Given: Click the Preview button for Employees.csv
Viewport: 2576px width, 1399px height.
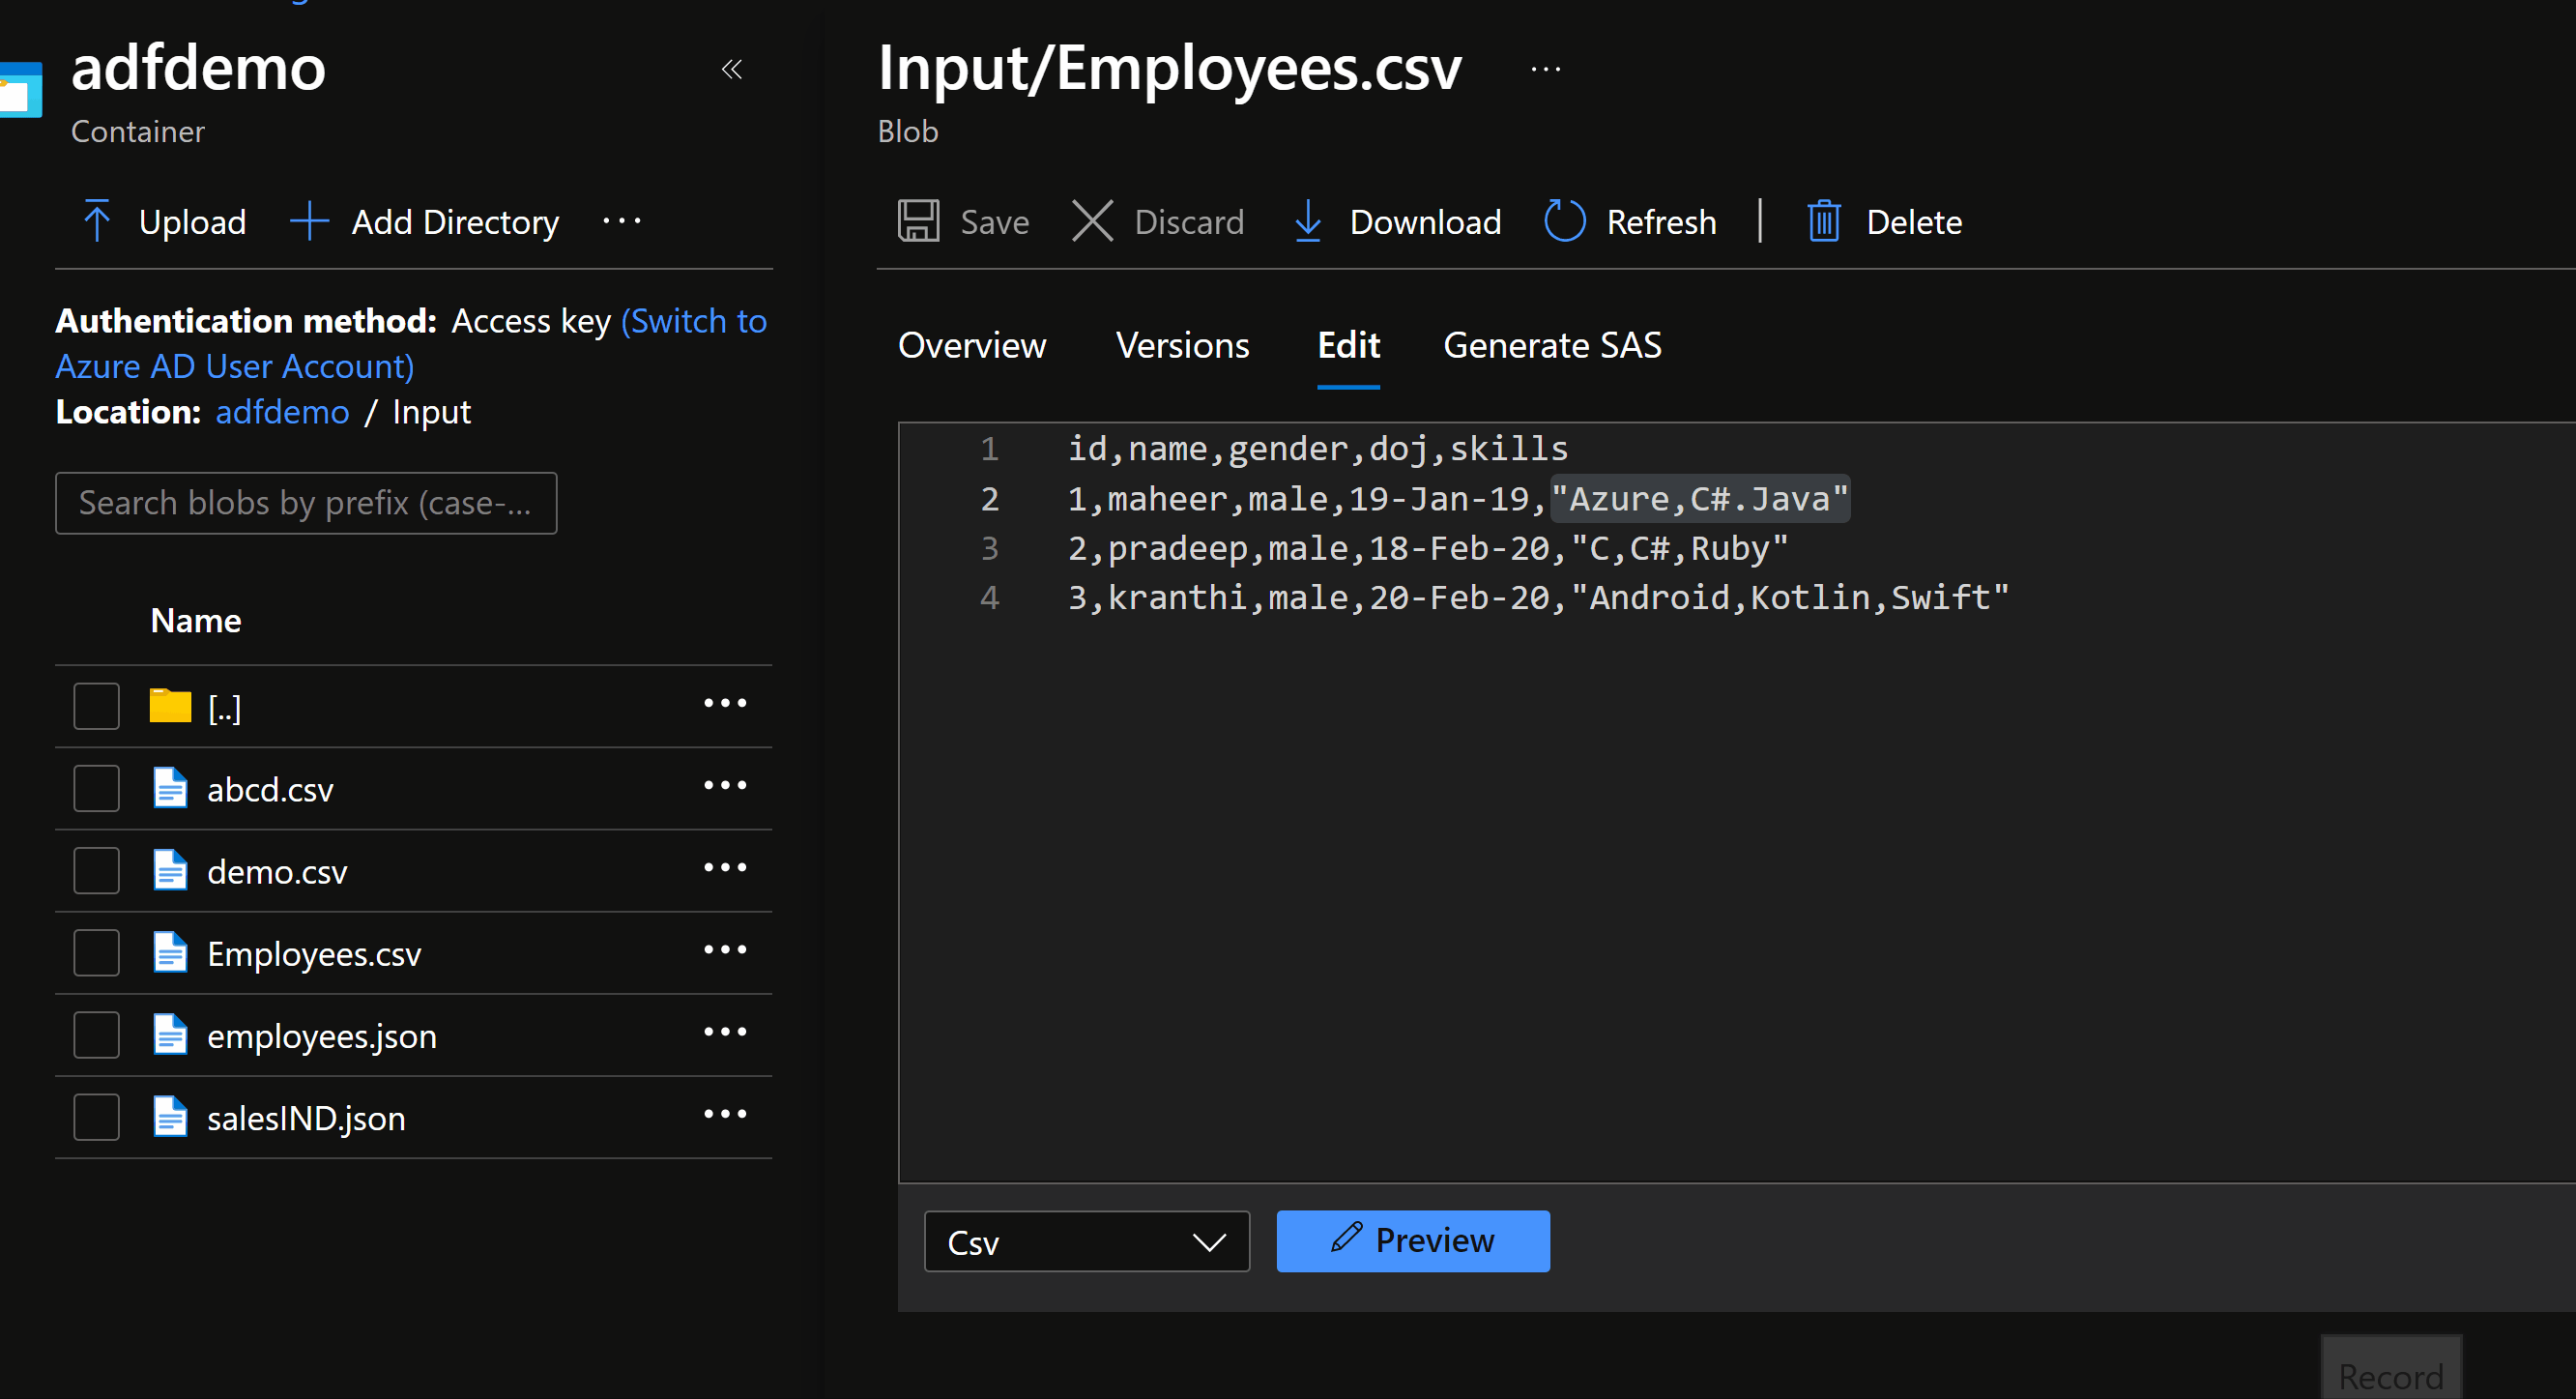Looking at the screenshot, I should (x=1414, y=1240).
